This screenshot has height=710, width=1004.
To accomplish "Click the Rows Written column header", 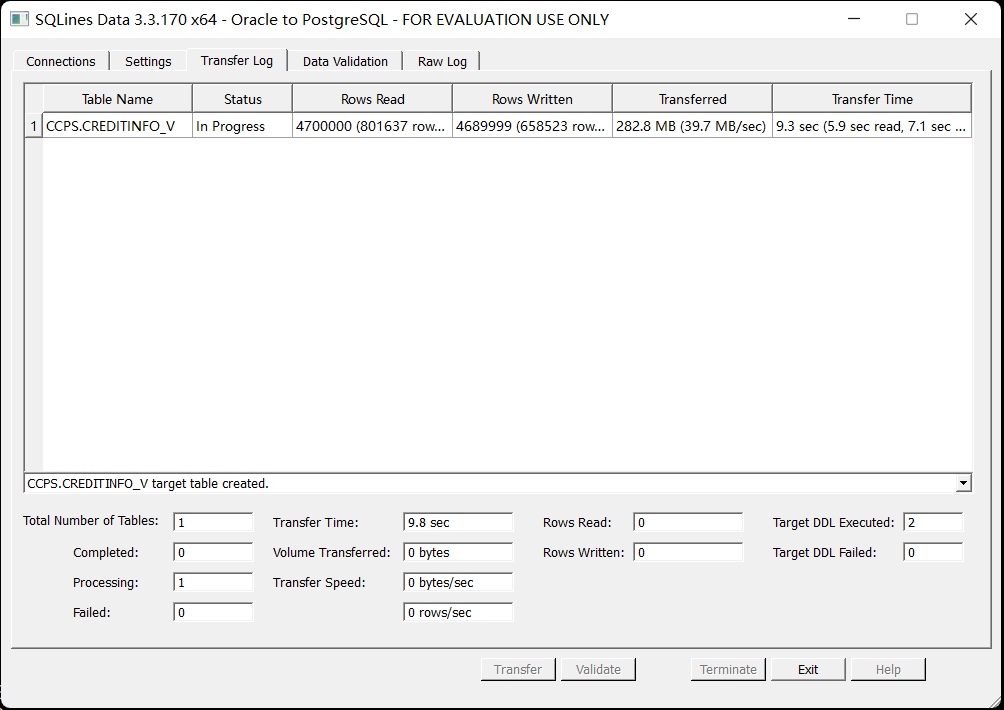I will click(532, 99).
